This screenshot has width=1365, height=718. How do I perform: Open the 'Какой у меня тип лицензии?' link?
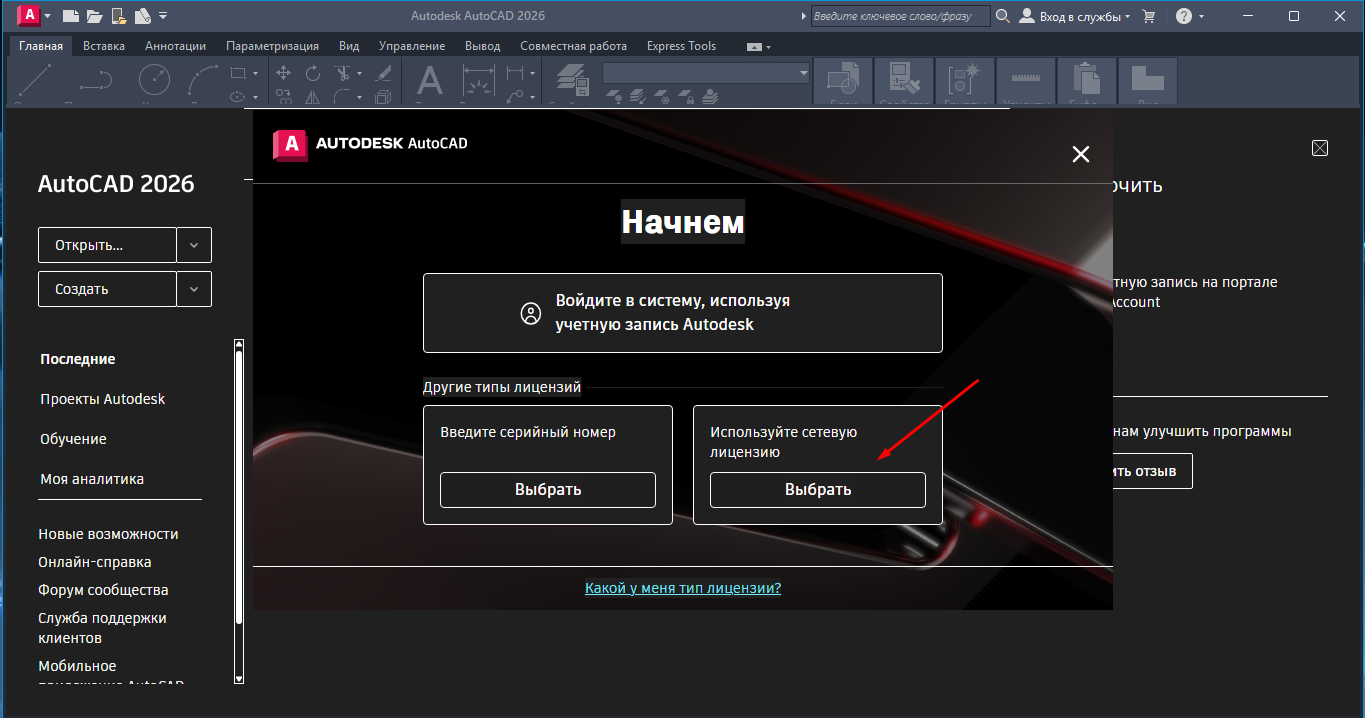point(682,588)
